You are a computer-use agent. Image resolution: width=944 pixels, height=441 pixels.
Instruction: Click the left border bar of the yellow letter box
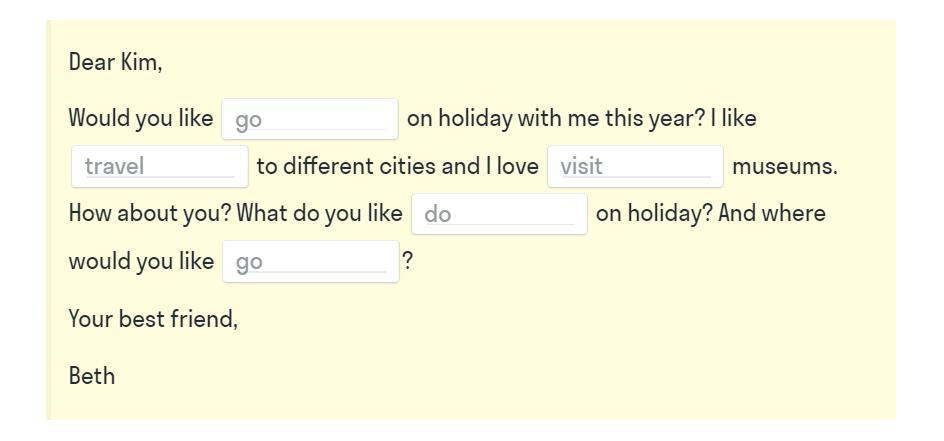pyautogui.click(x=47, y=220)
